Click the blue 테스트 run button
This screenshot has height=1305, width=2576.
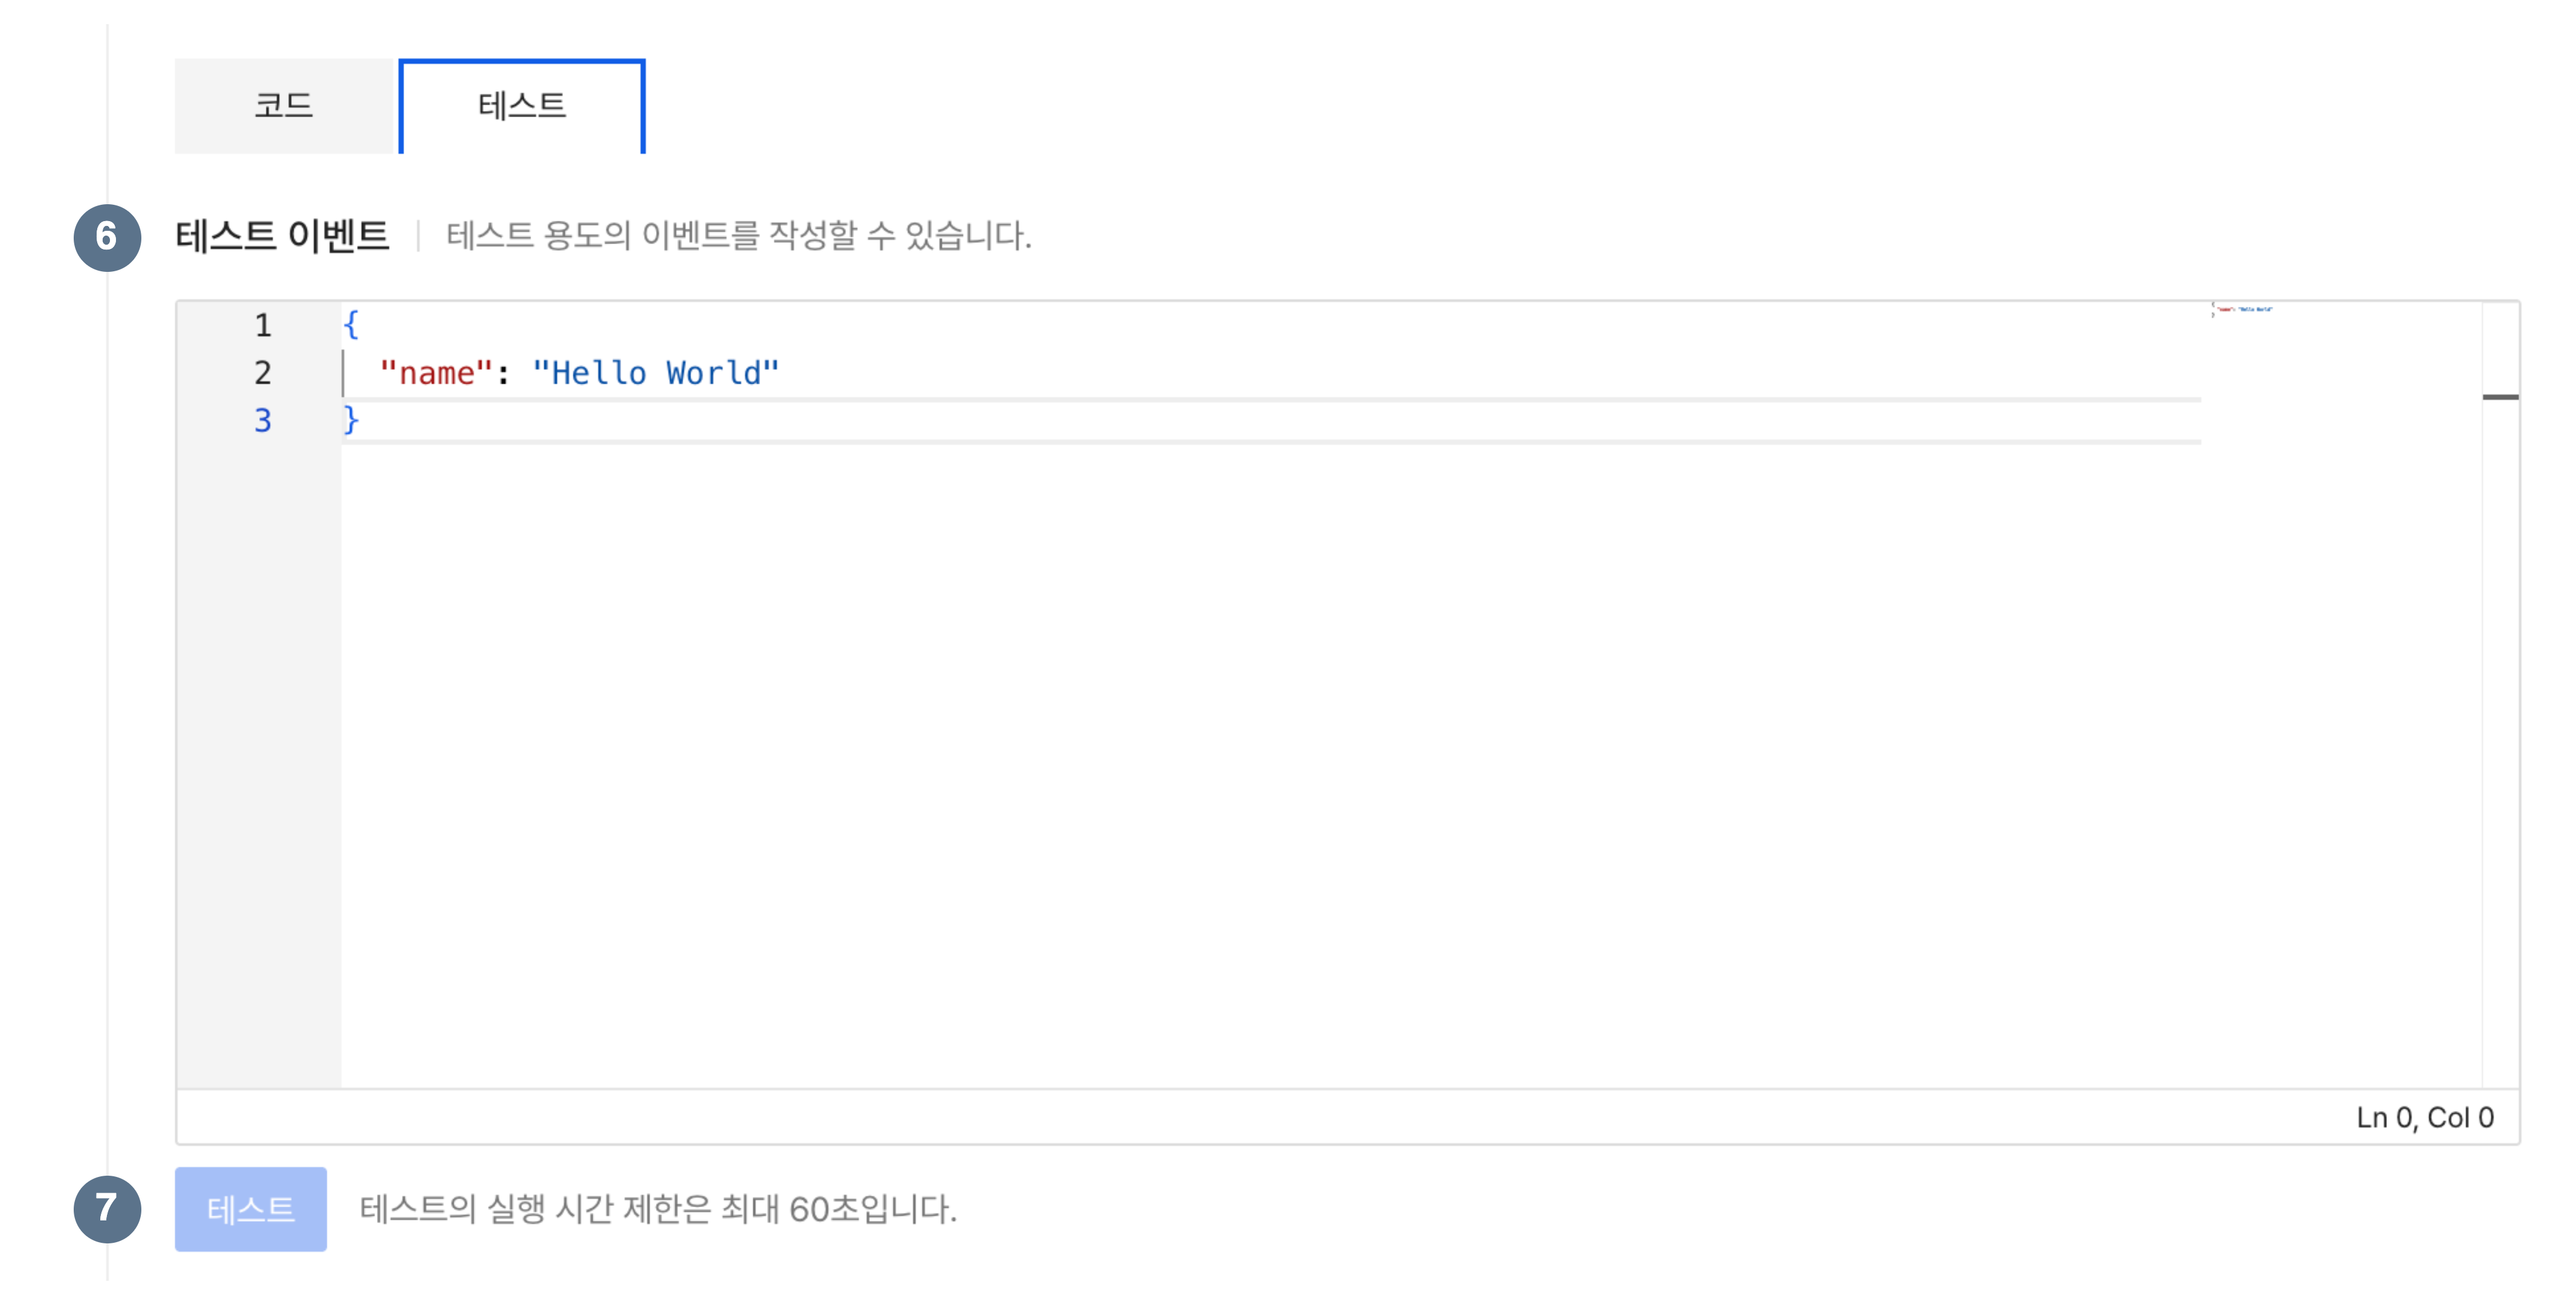251,1209
